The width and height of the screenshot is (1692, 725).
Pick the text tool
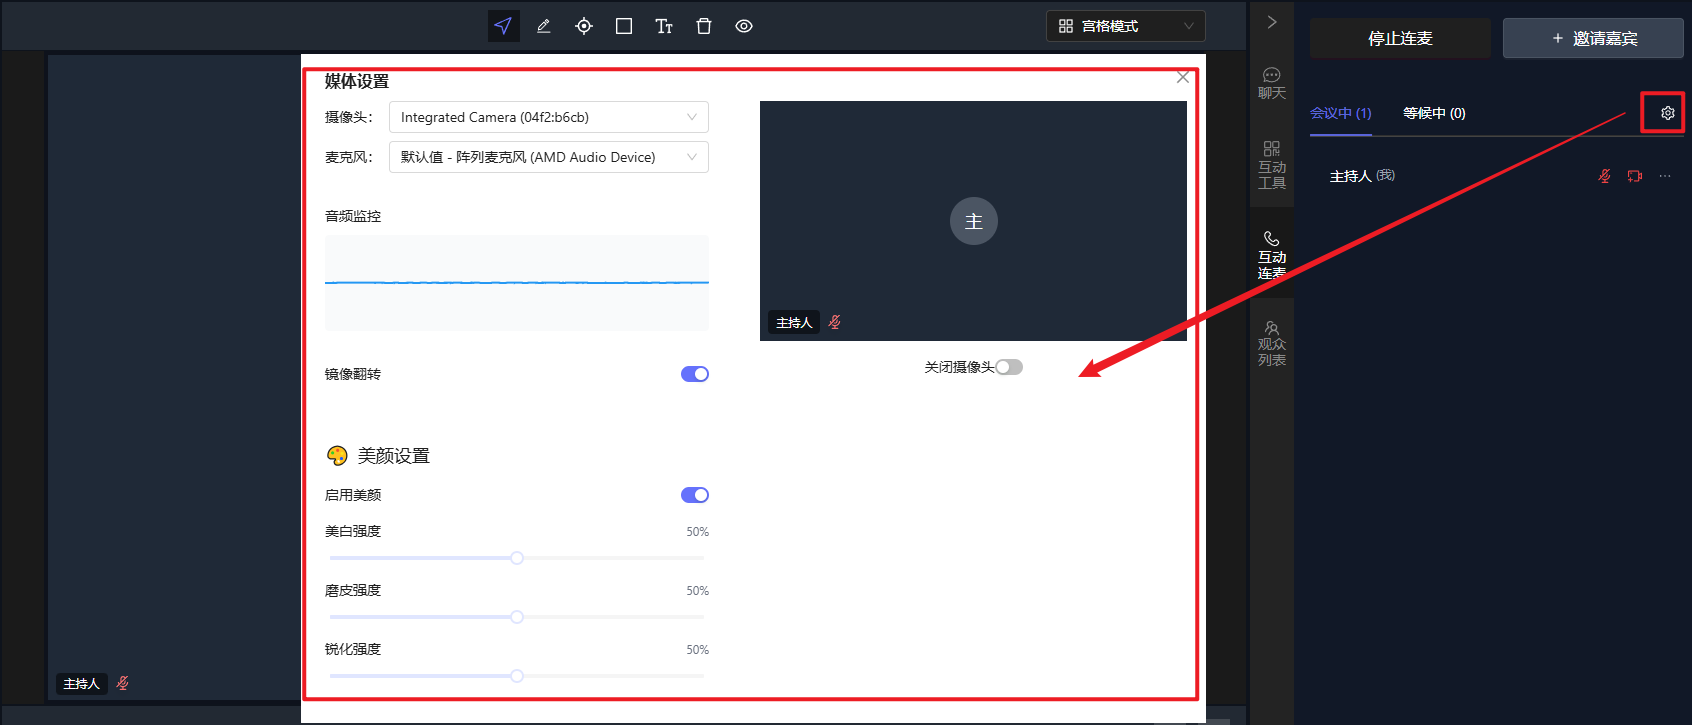(x=664, y=26)
